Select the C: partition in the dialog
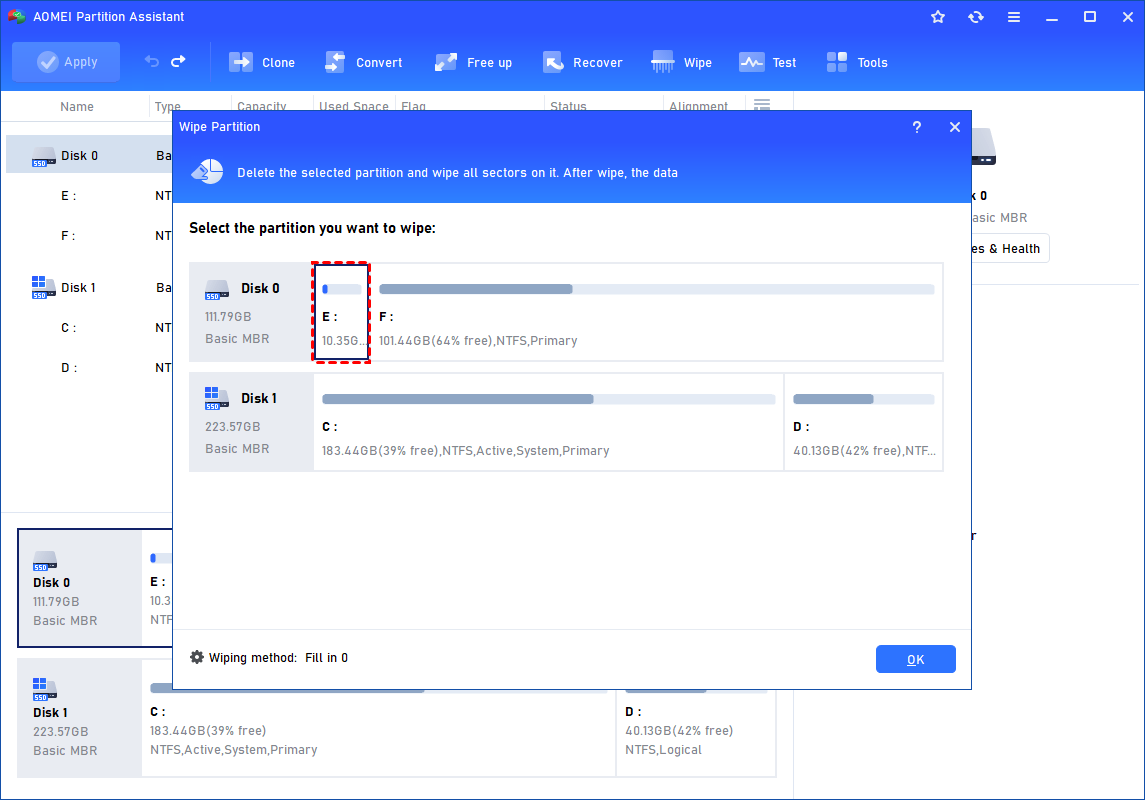The height and width of the screenshot is (800, 1145). click(x=548, y=422)
